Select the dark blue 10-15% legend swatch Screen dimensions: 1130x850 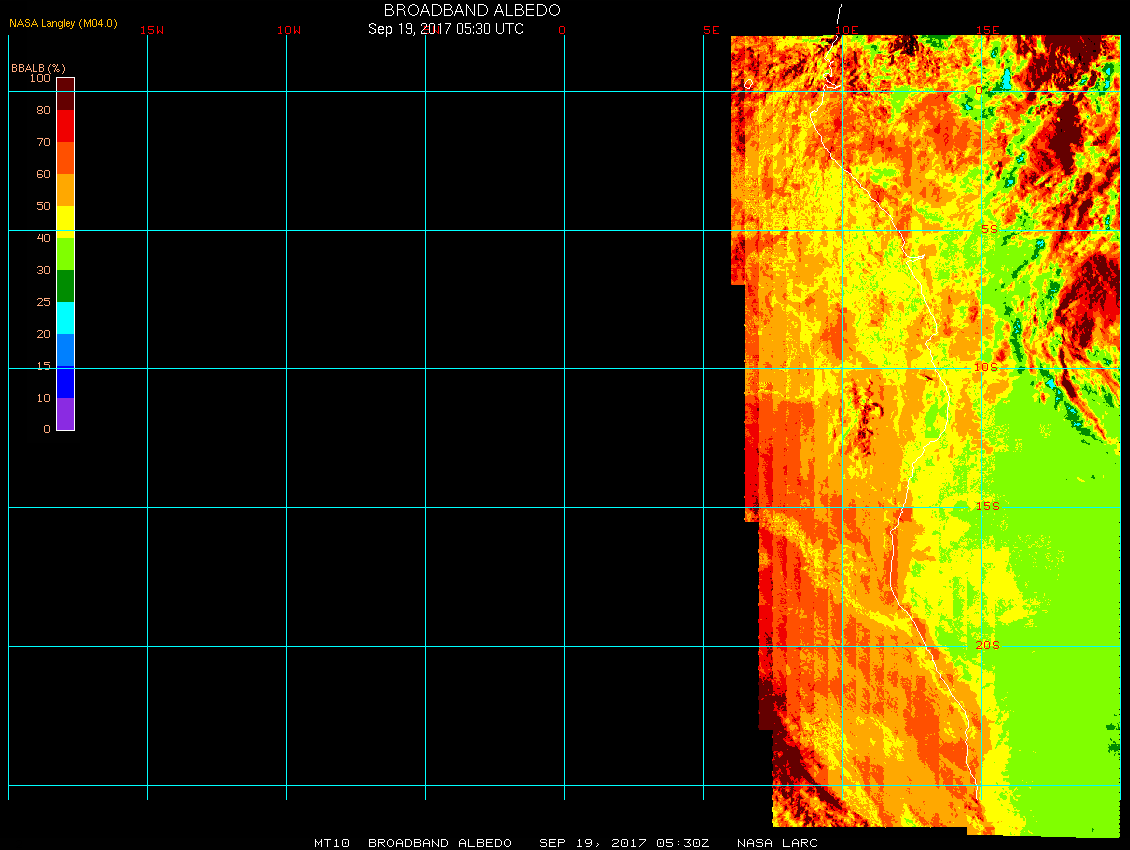[65, 382]
